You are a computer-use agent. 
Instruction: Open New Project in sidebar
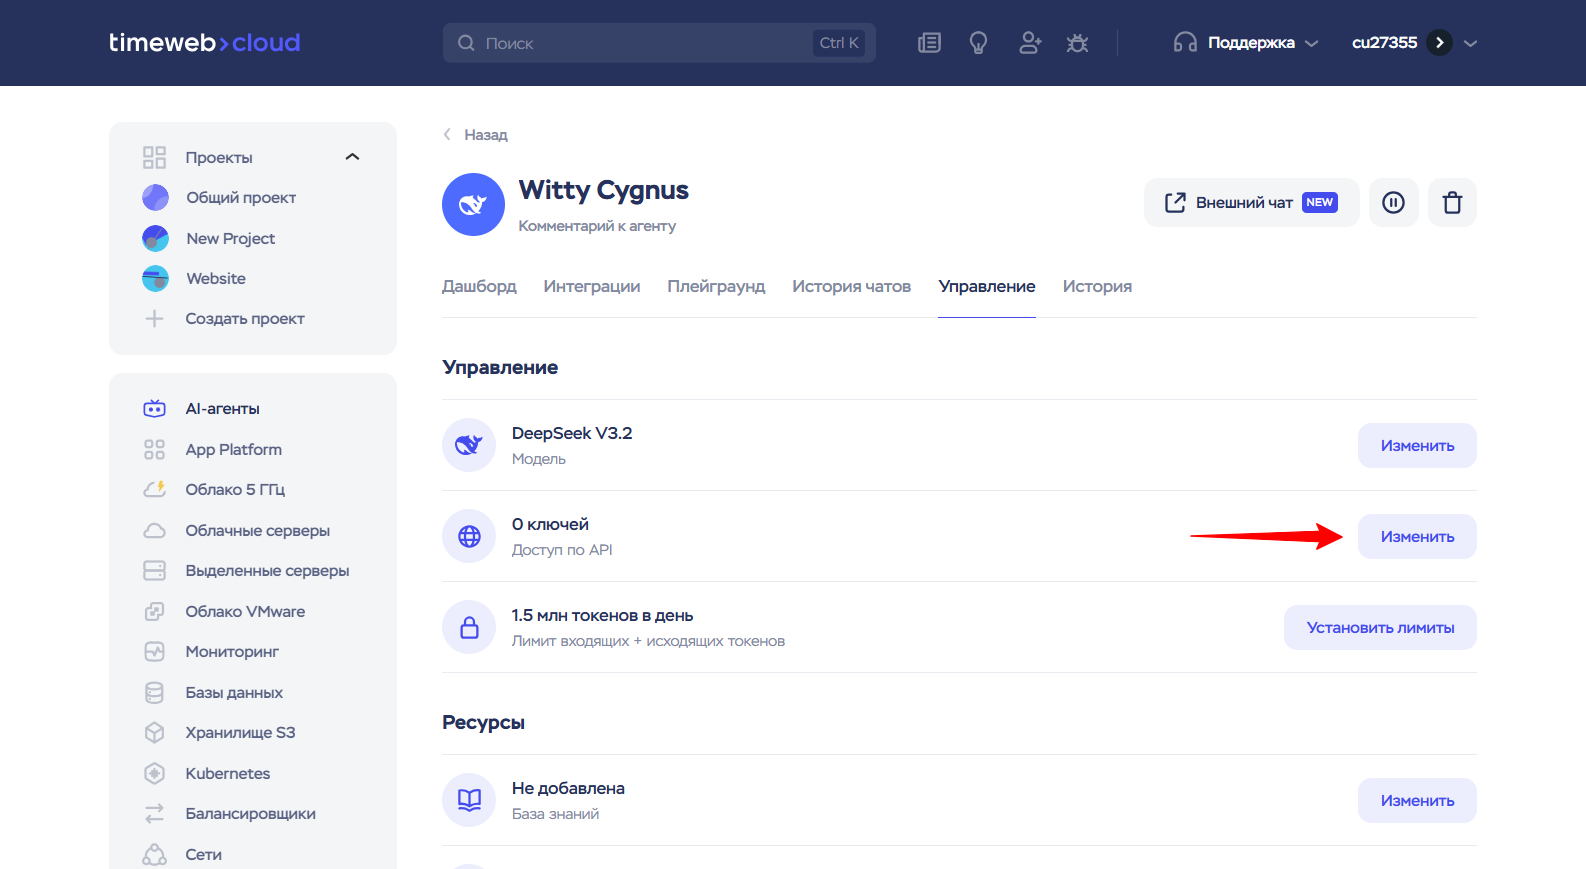pos(230,239)
